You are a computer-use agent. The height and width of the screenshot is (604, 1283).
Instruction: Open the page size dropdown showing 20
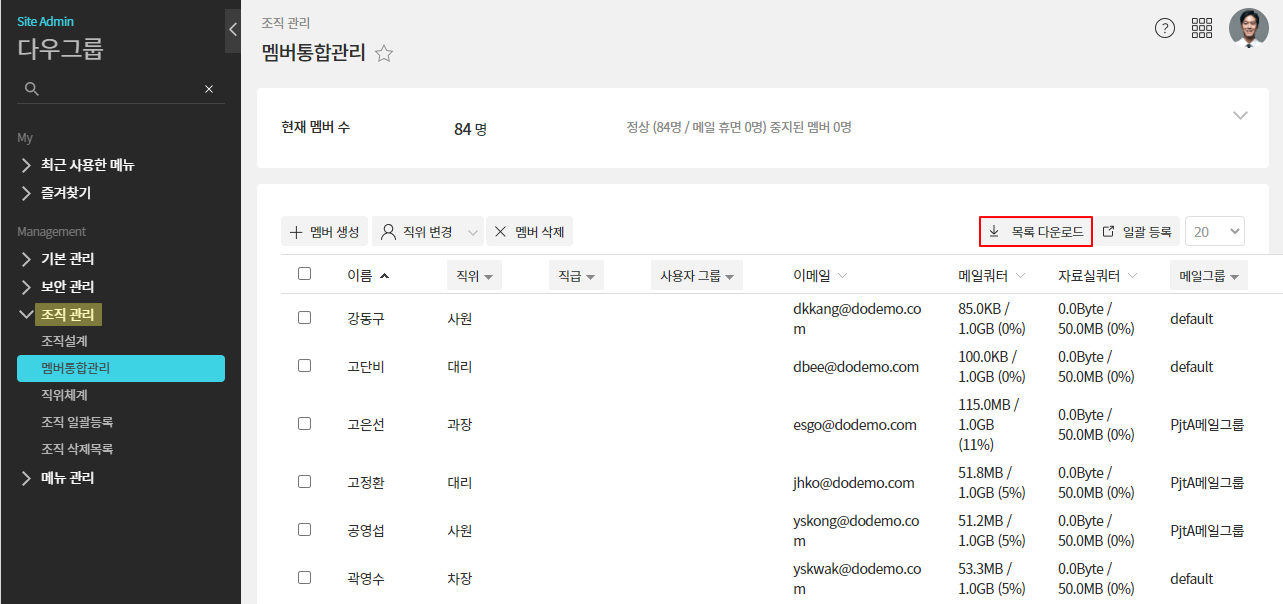pos(1215,232)
